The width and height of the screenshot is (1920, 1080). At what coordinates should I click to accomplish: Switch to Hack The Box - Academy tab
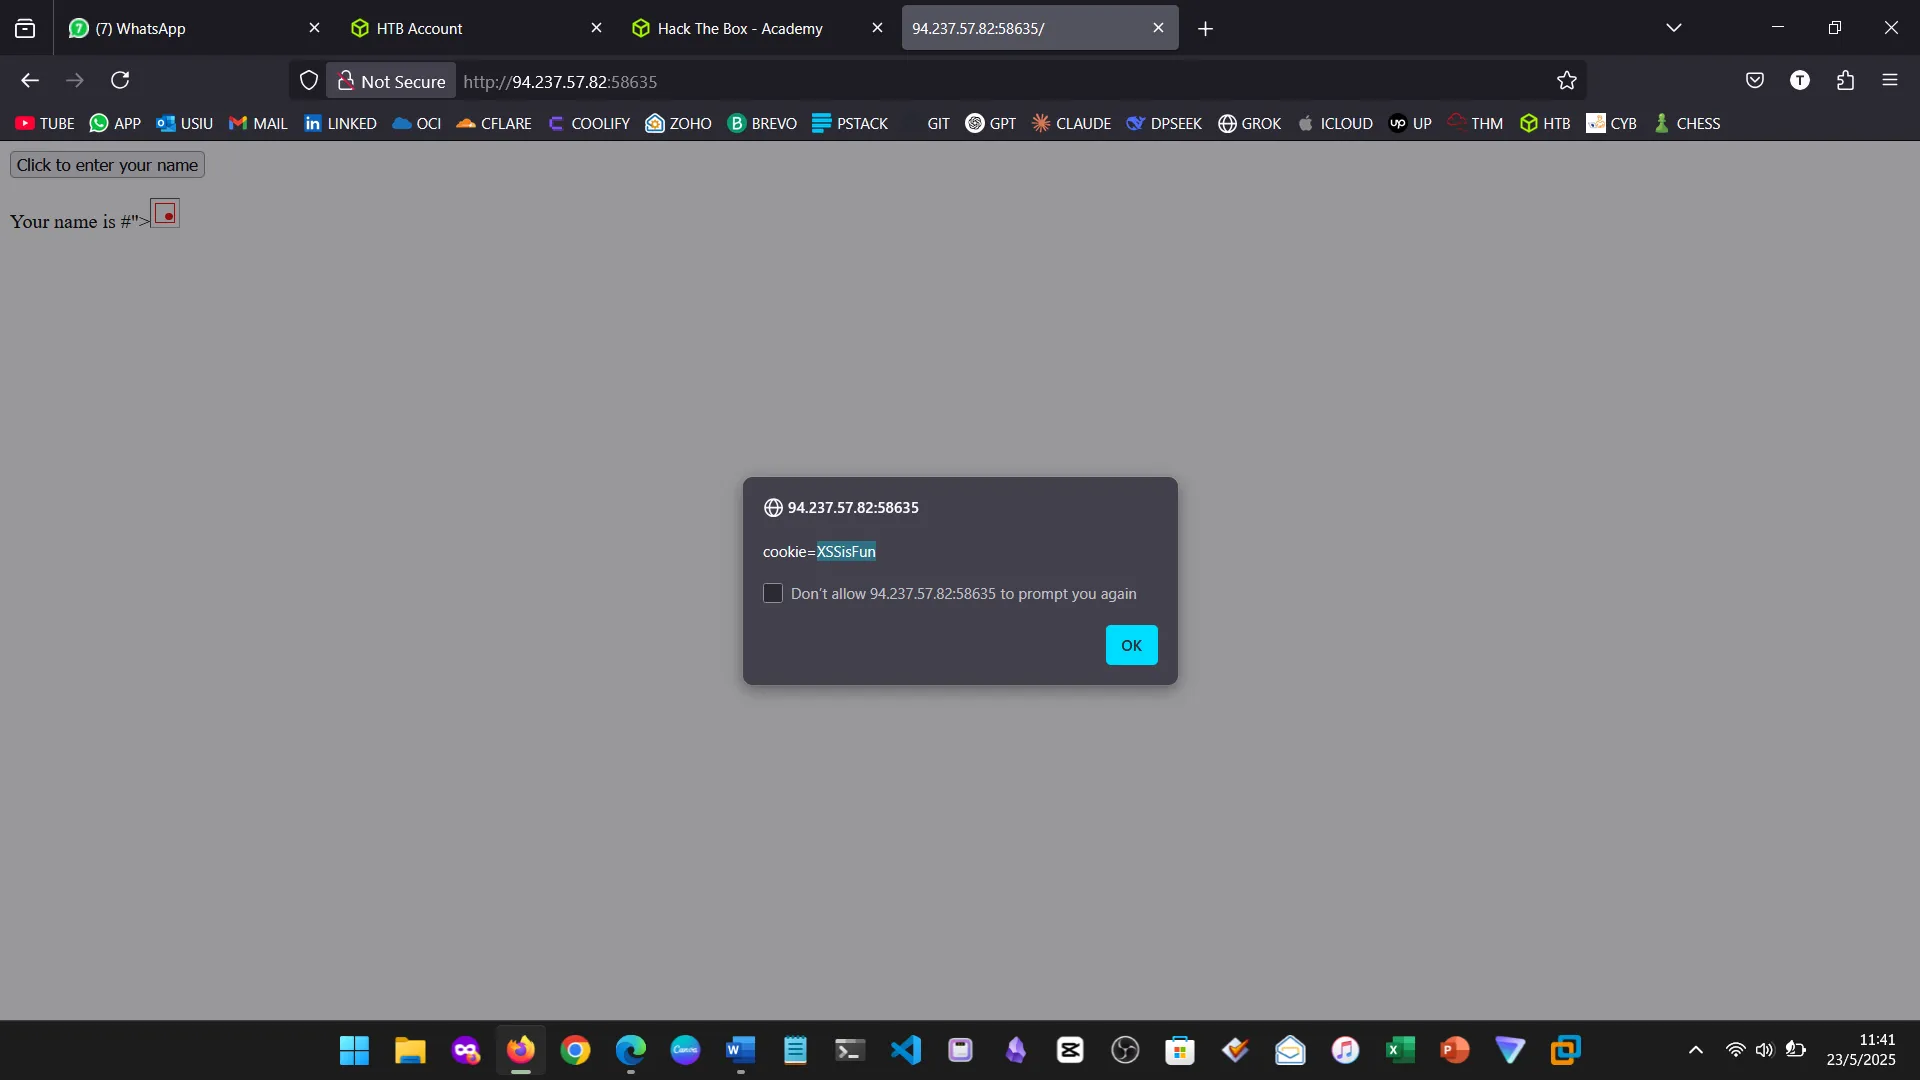pos(740,28)
